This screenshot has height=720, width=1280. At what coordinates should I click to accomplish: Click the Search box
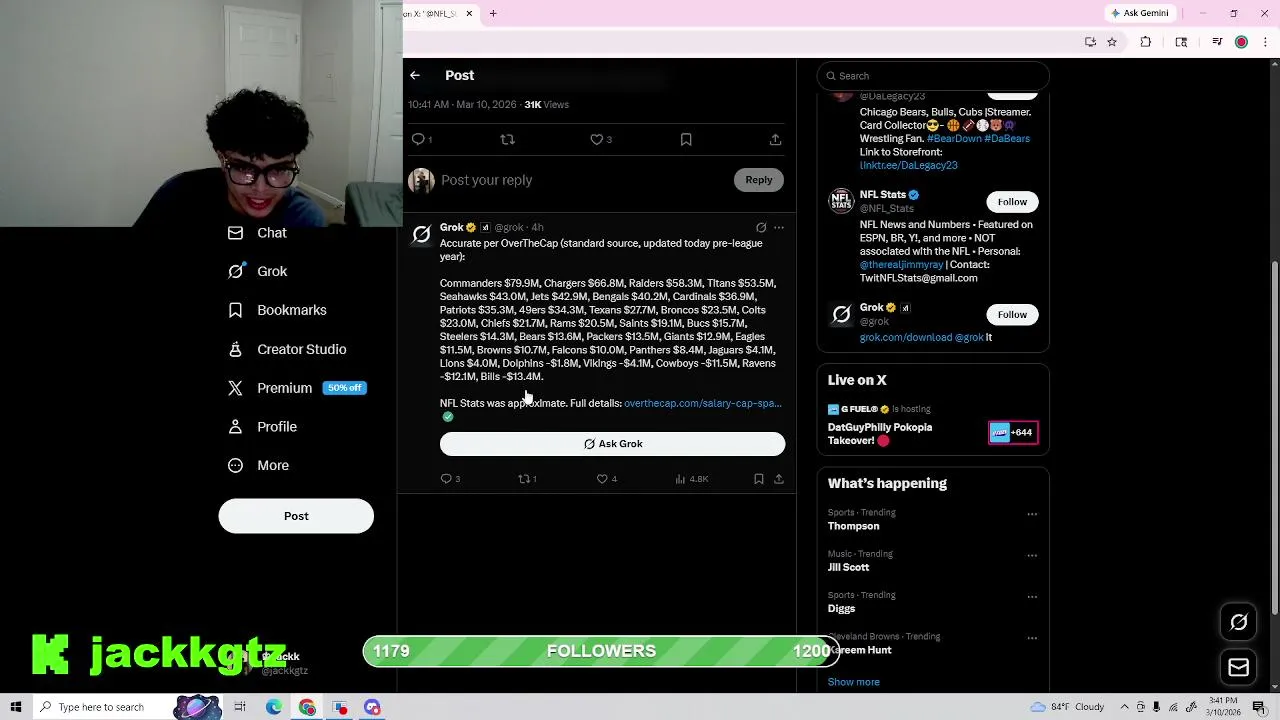pyautogui.click(x=933, y=76)
